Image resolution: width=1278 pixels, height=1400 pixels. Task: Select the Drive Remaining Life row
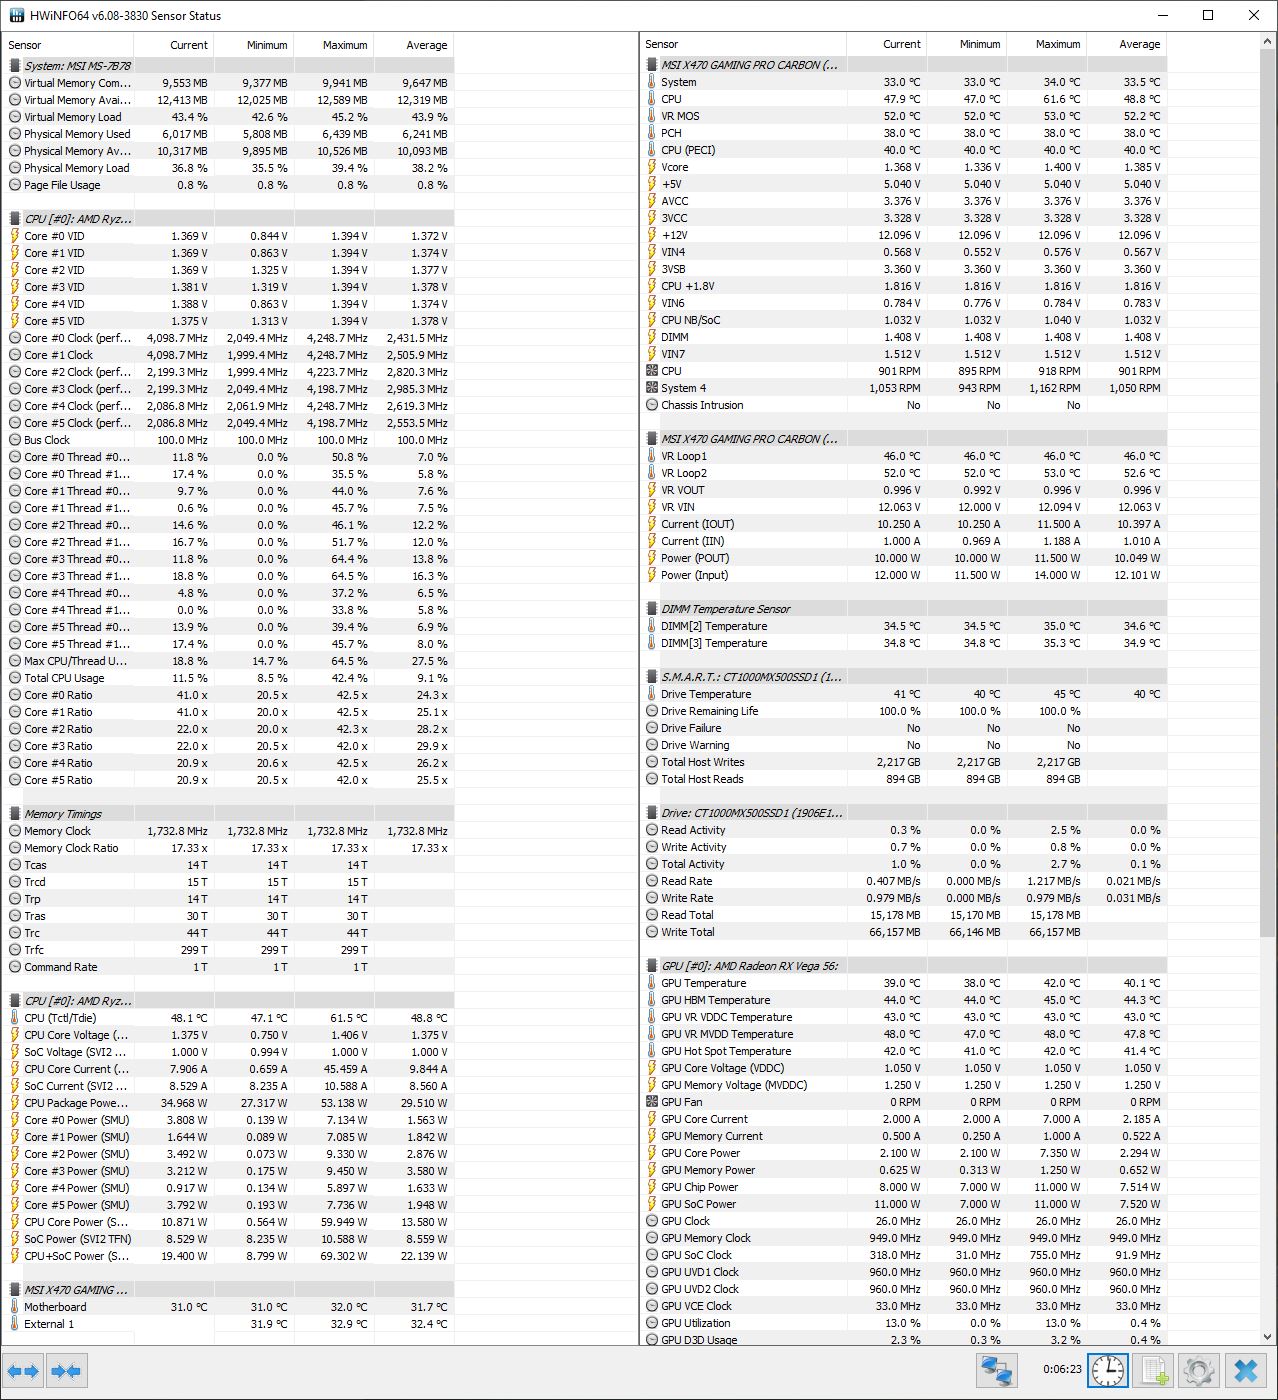click(x=904, y=711)
